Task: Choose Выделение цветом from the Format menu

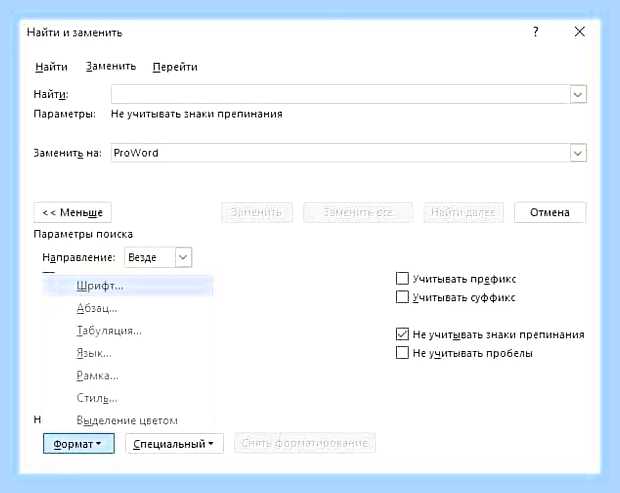Action: [x=127, y=420]
